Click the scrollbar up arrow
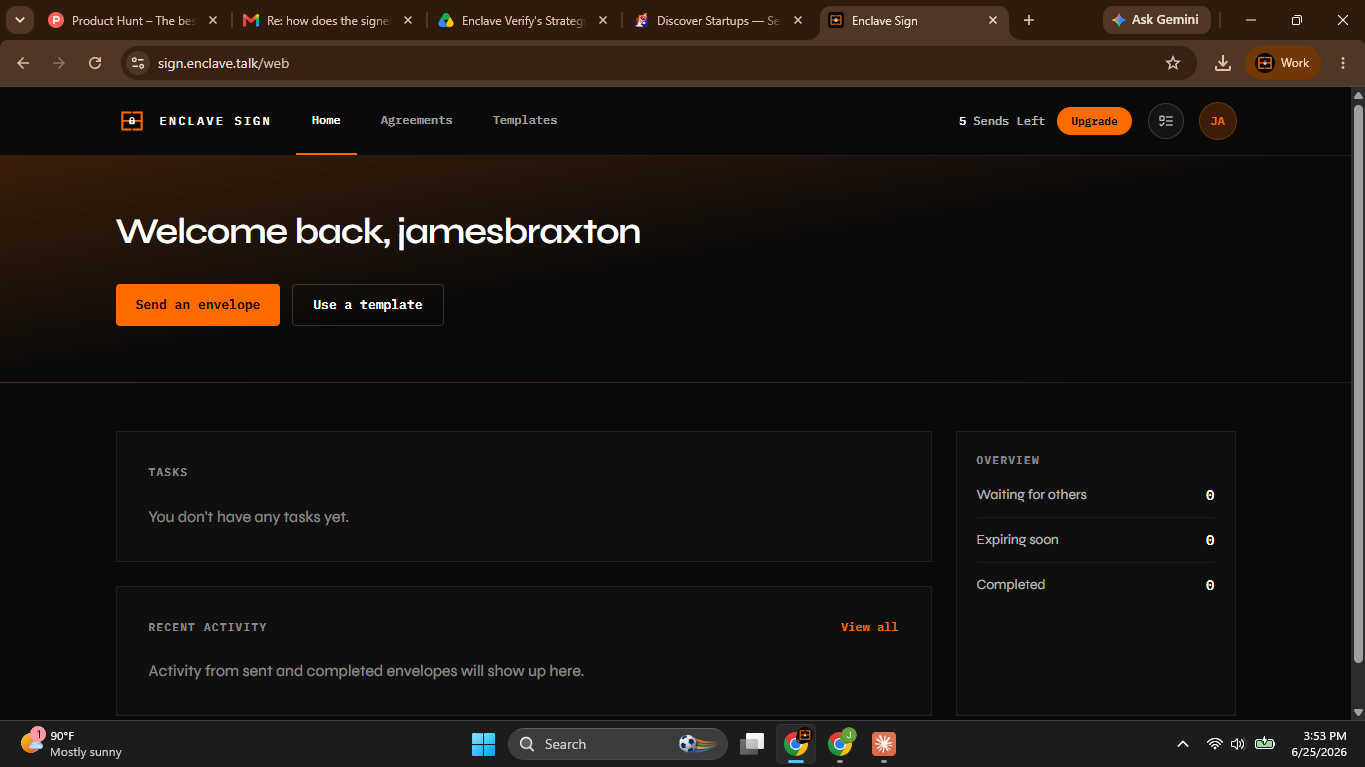1365x767 pixels. click(x=1358, y=95)
